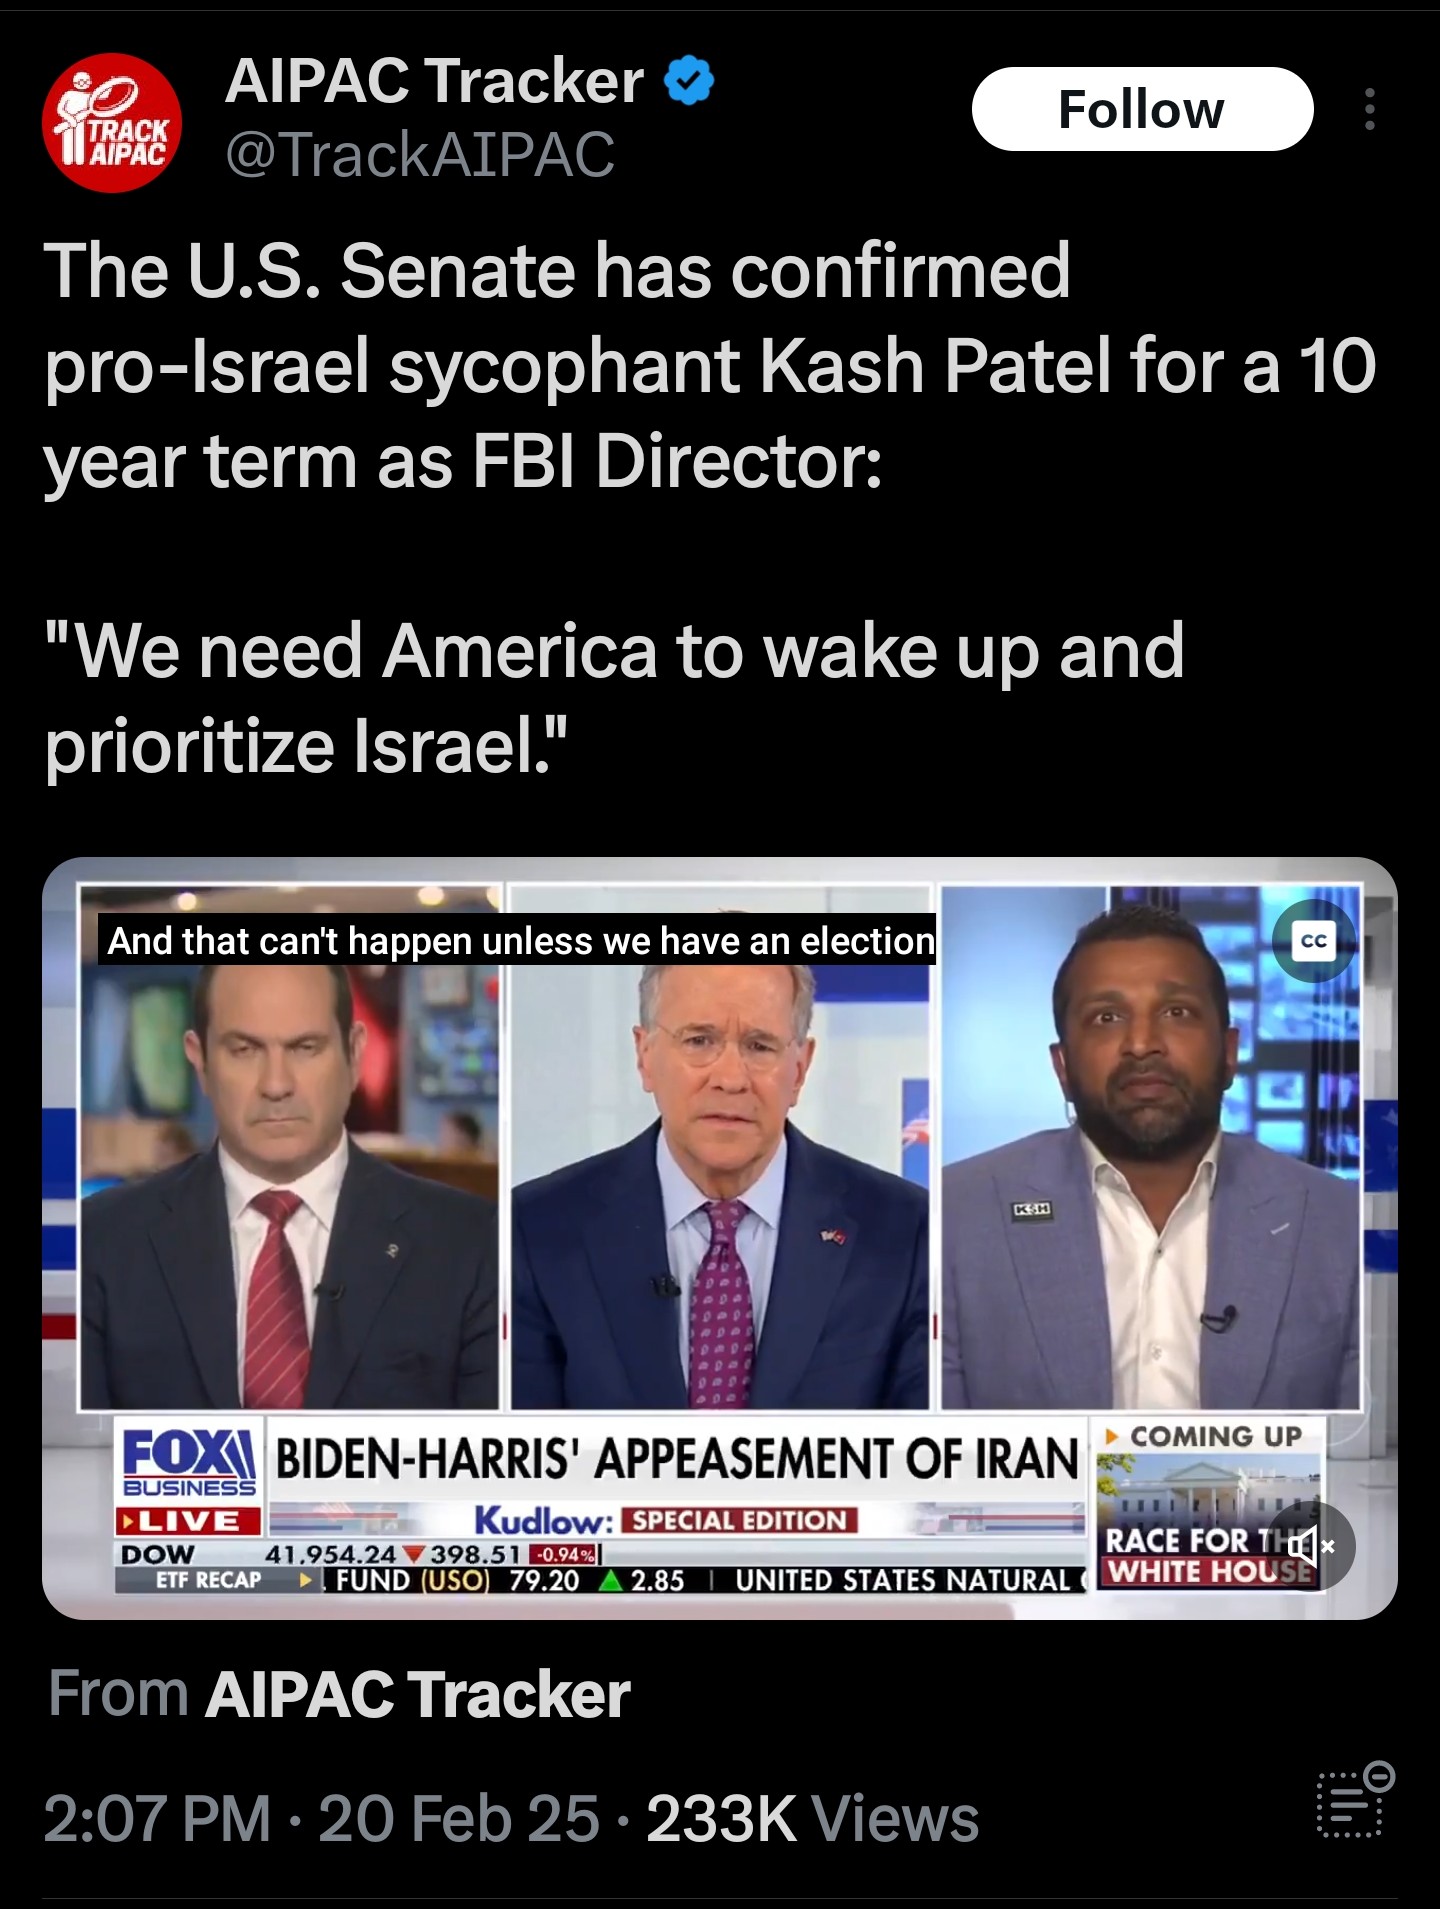Tap the Fox Business logo in the video
The height and width of the screenshot is (1909, 1440).
click(x=189, y=1462)
